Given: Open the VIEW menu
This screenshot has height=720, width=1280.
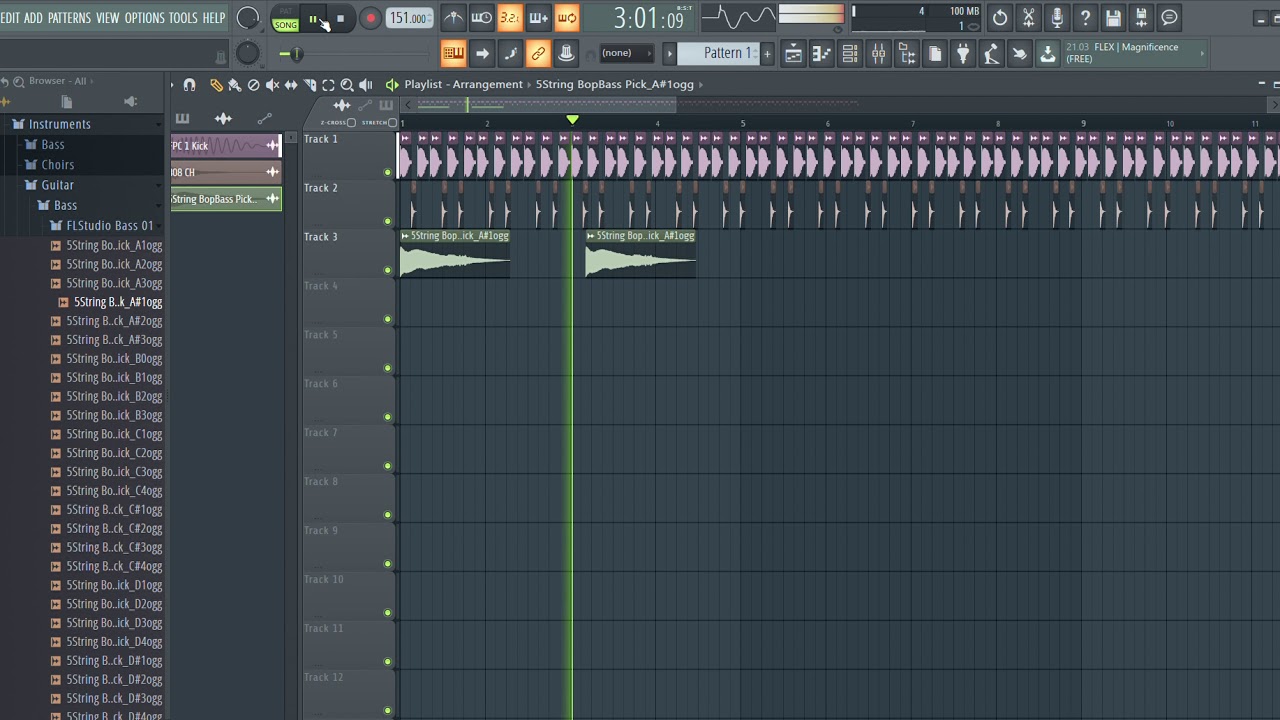Looking at the screenshot, I should tap(108, 18).
